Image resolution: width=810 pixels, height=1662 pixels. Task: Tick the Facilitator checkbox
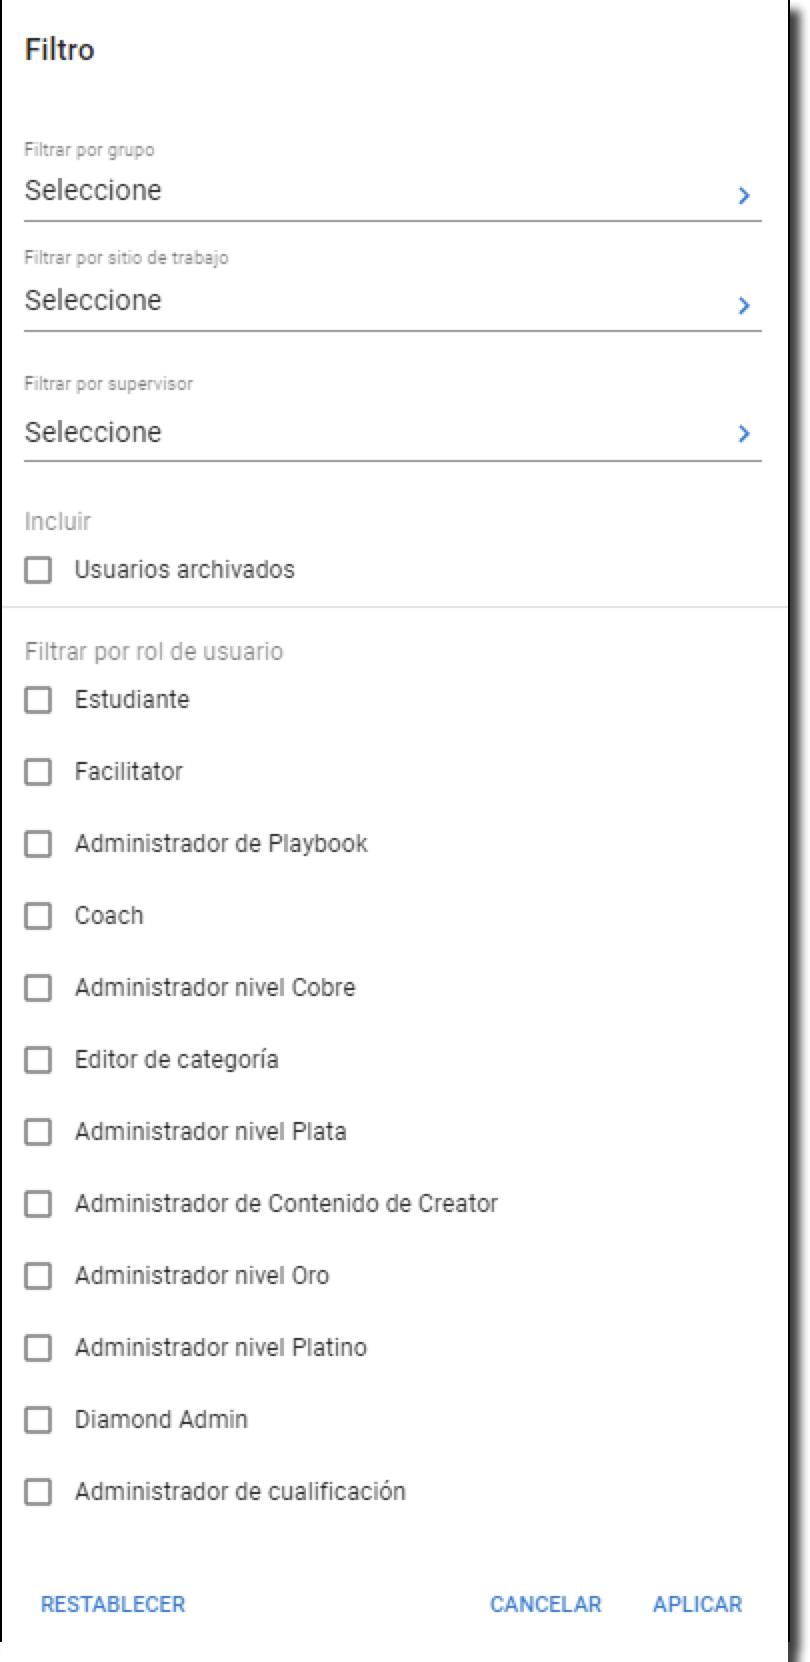click(x=38, y=772)
